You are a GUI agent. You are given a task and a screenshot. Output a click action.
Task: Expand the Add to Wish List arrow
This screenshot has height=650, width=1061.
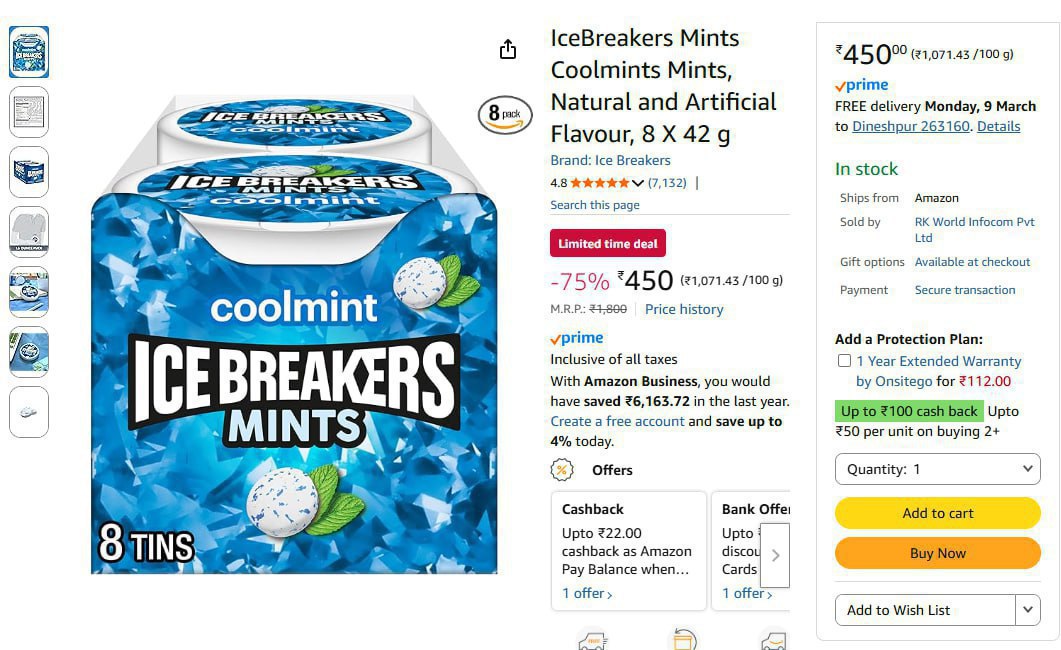point(1028,609)
